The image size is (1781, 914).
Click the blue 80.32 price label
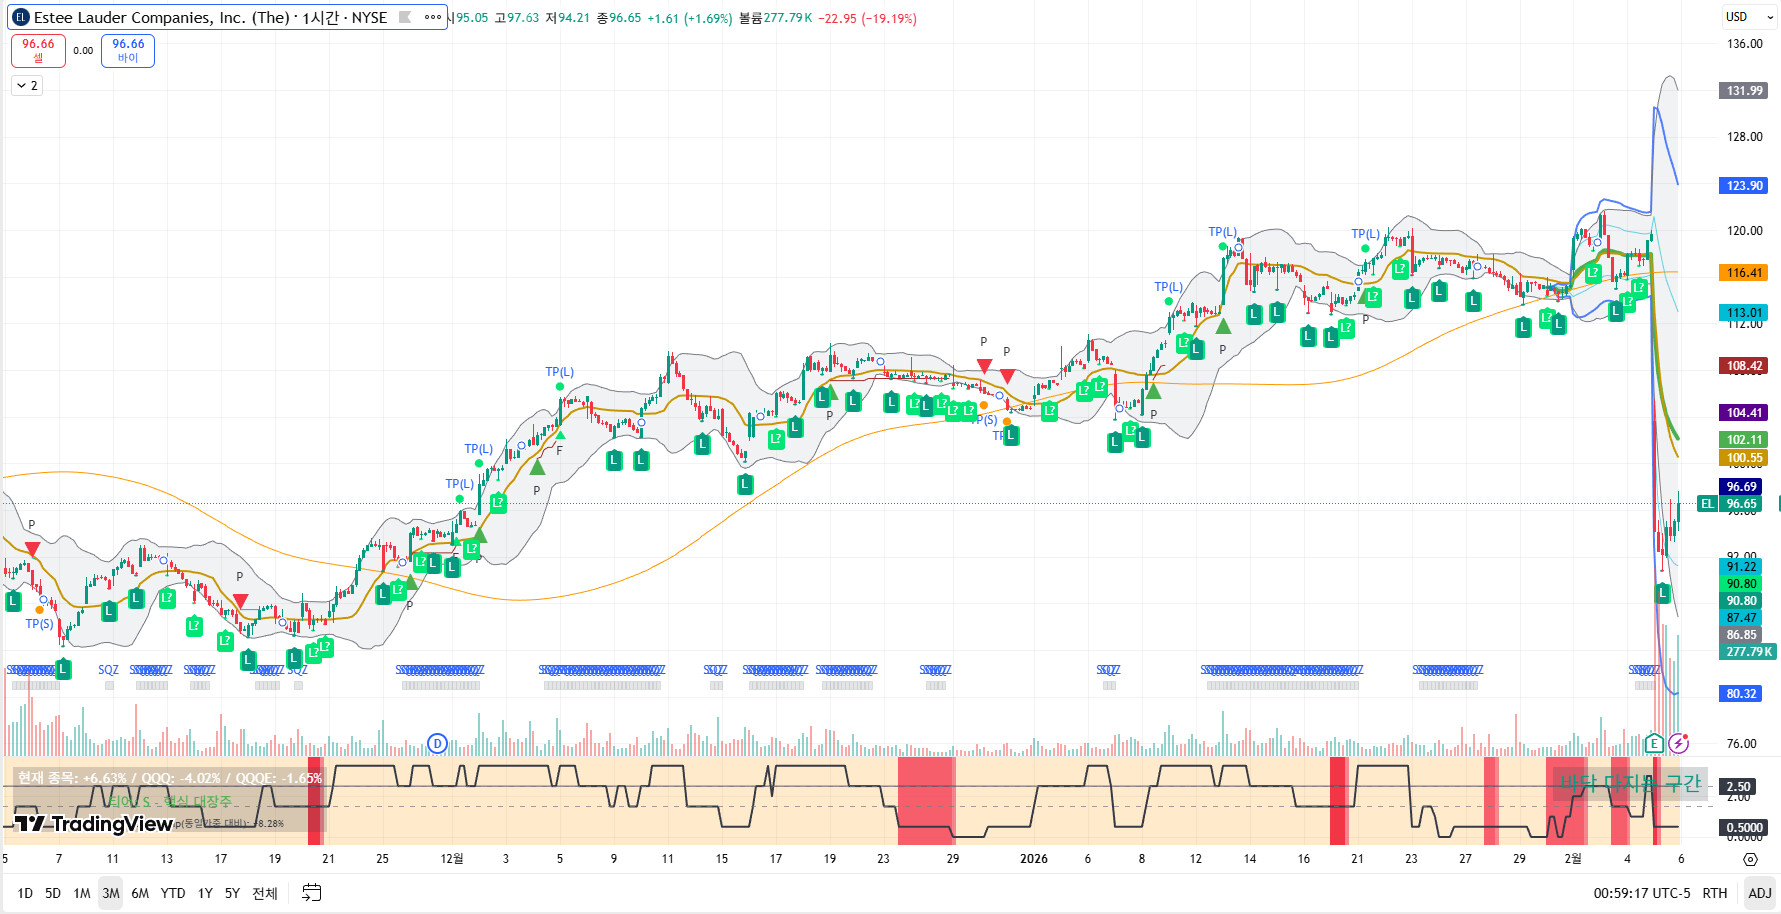[x=1742, y=694]
